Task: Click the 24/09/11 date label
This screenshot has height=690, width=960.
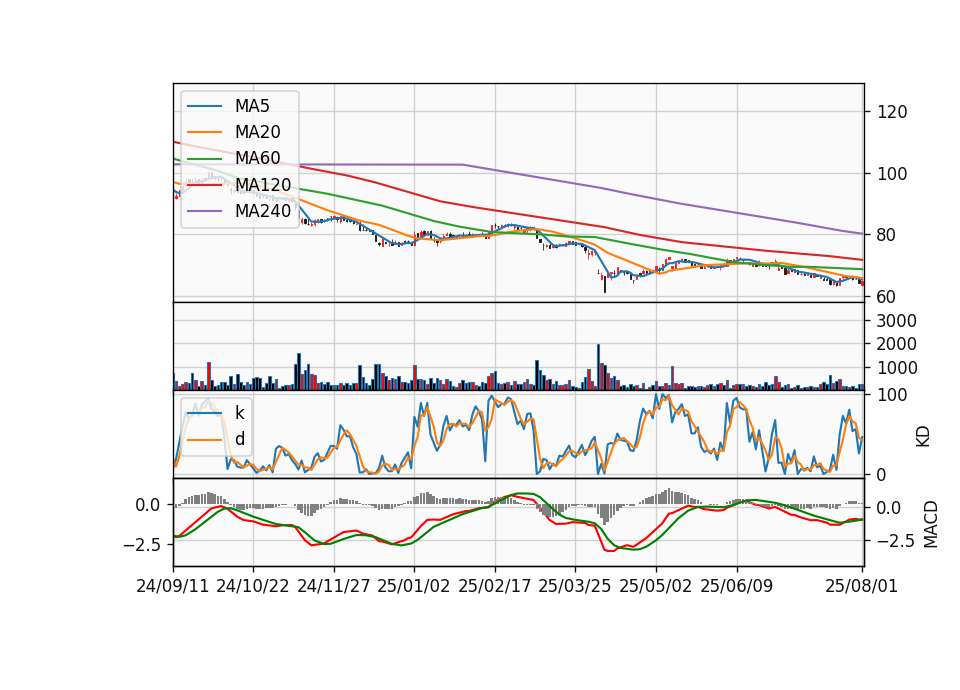Action: pos(173,586)
